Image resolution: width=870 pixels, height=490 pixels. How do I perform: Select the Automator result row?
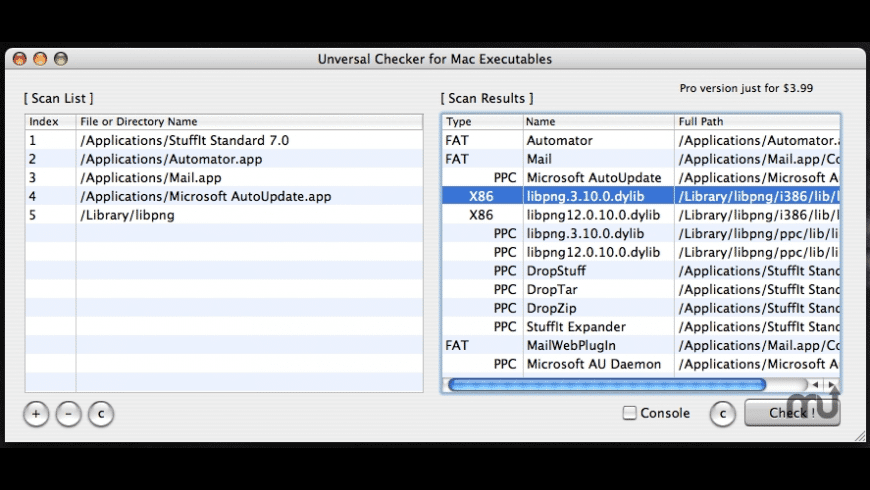[641, 140]
